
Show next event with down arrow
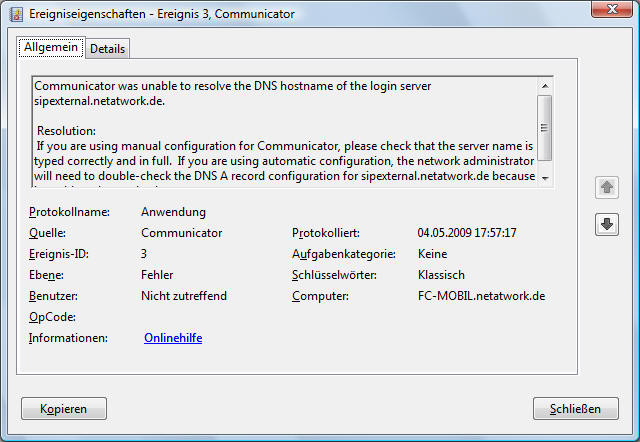click(x=607, y=224)
